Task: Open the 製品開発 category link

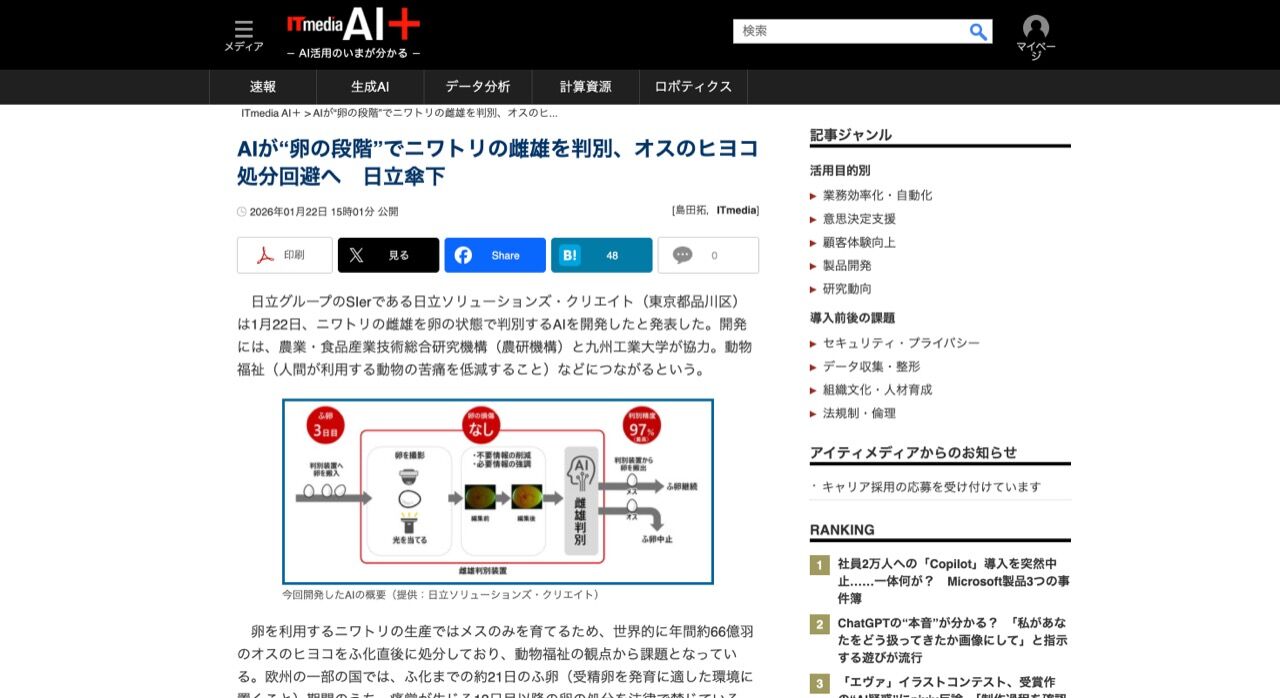Action: pyautogui.click(x=847, y=266)
